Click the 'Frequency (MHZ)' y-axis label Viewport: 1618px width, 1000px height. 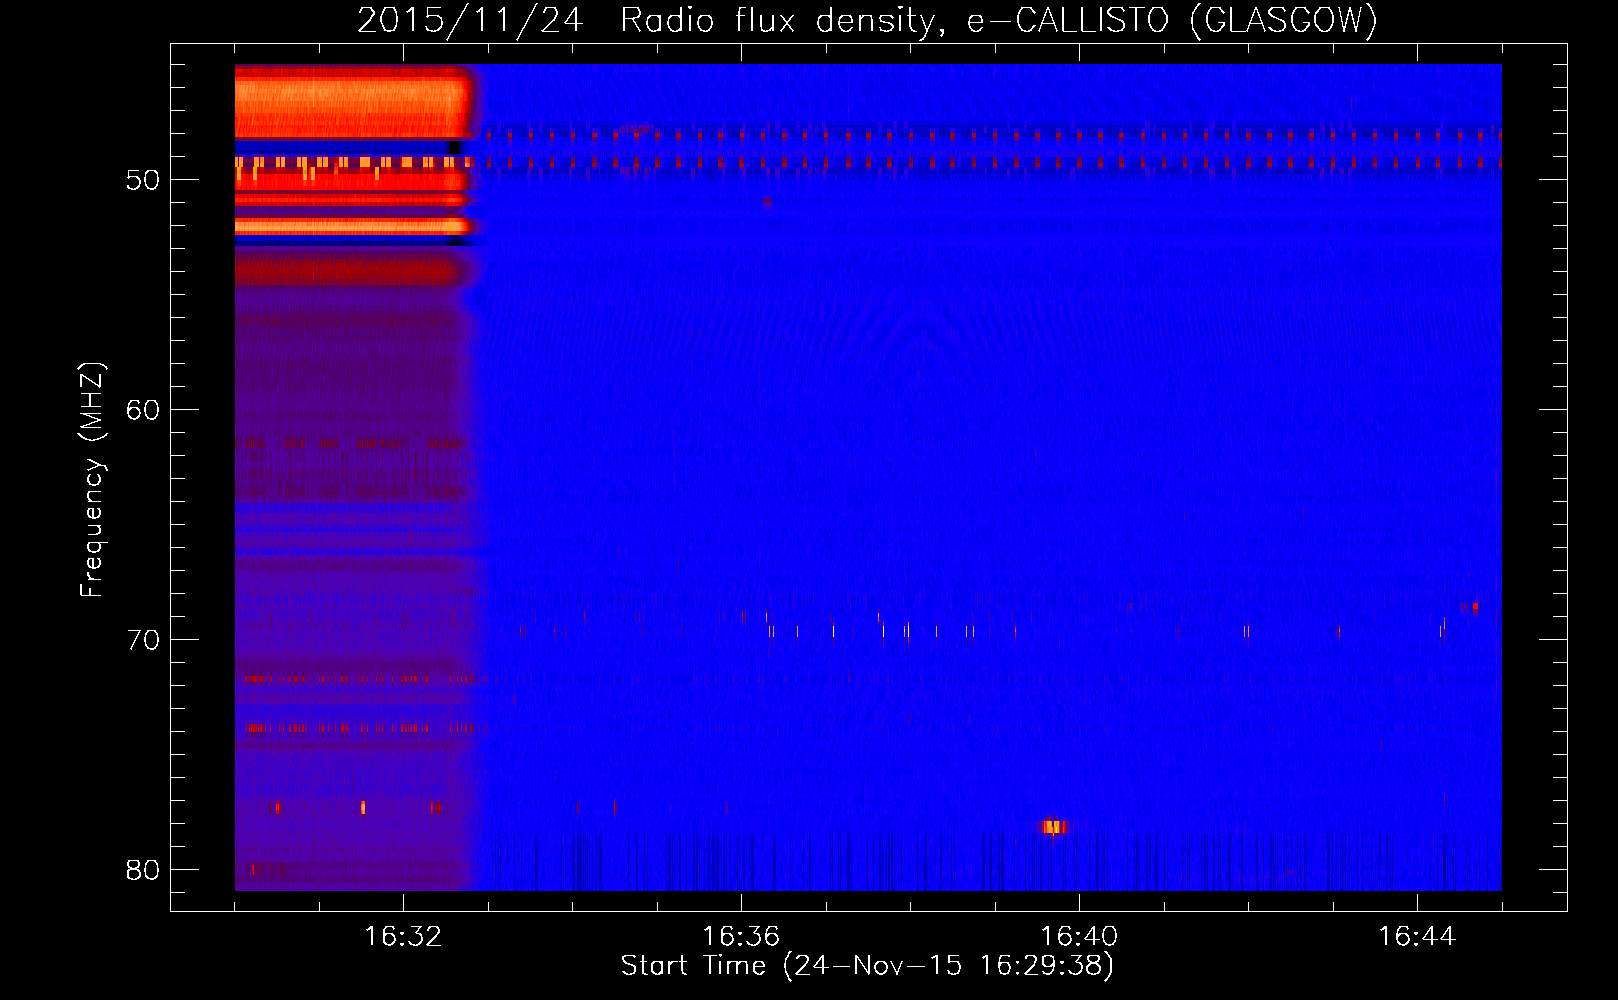(x=91, y=480)
